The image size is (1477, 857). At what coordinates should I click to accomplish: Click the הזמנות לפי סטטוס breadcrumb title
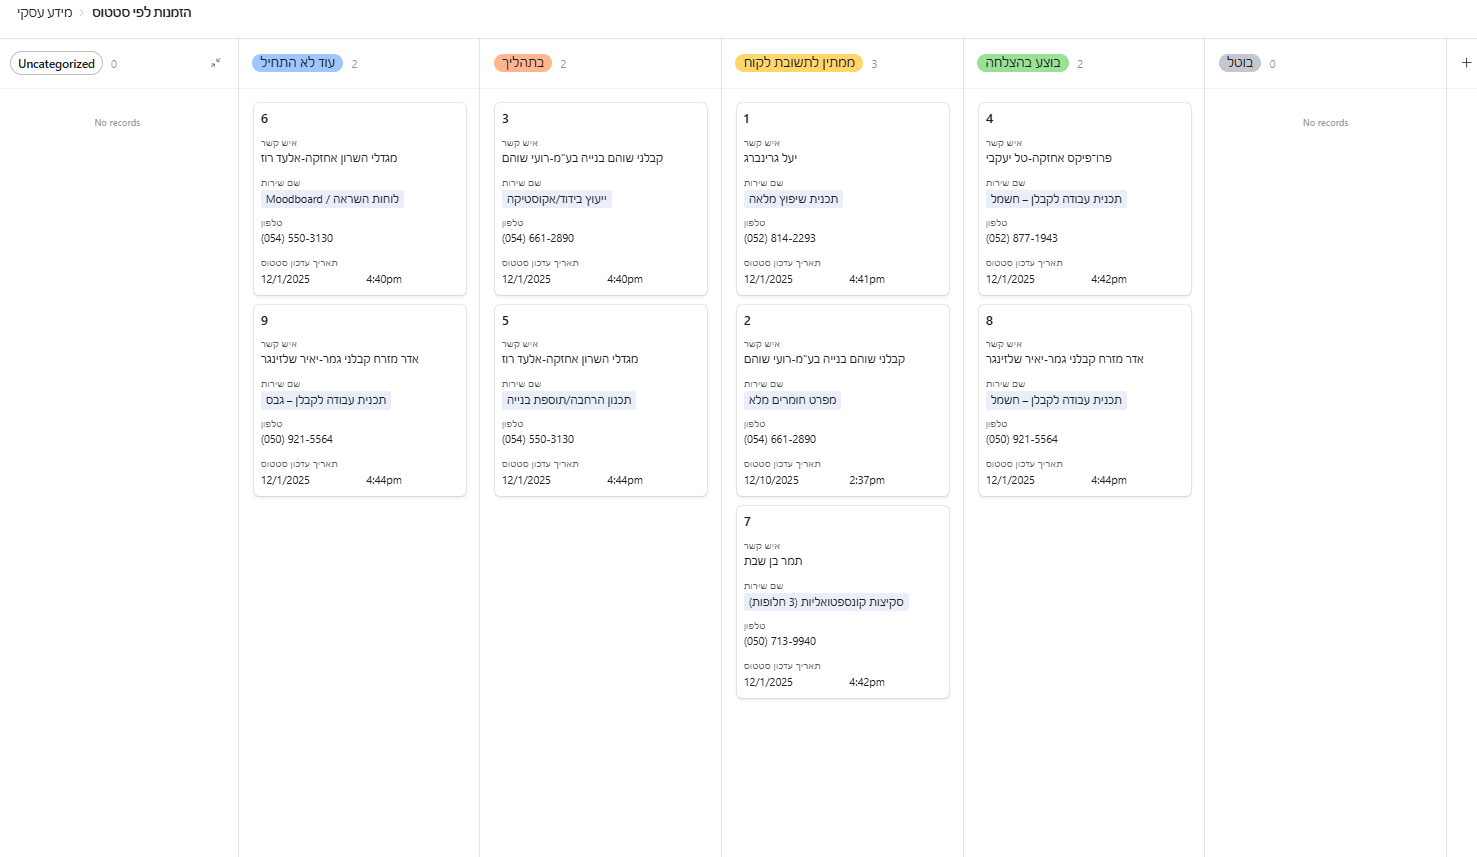142,13
